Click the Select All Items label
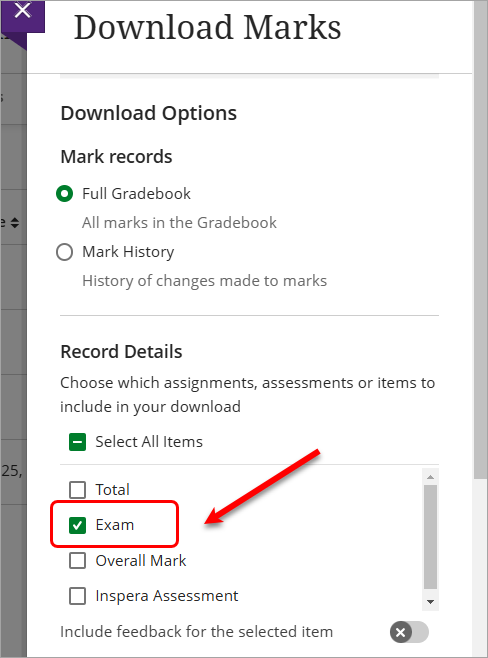This screenshot has width=488, height=658. tap(149, 442)
